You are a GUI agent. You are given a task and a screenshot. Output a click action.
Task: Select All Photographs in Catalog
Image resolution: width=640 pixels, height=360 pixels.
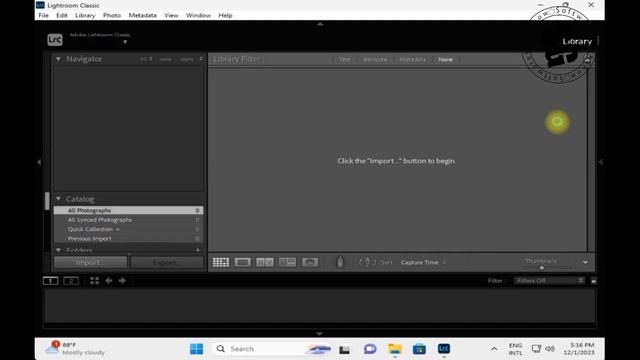pos(128,210)
